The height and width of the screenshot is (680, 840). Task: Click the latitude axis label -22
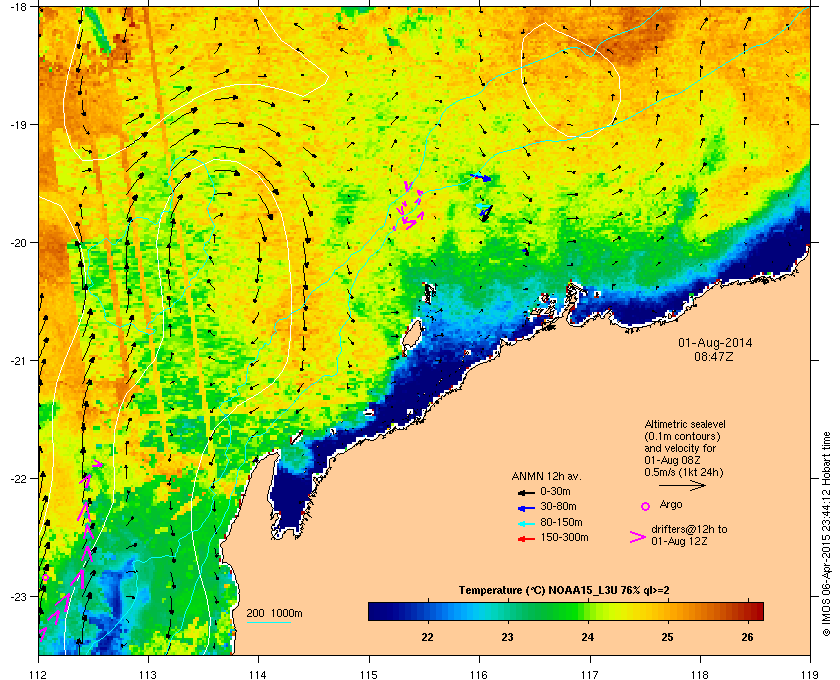[18, 478]
